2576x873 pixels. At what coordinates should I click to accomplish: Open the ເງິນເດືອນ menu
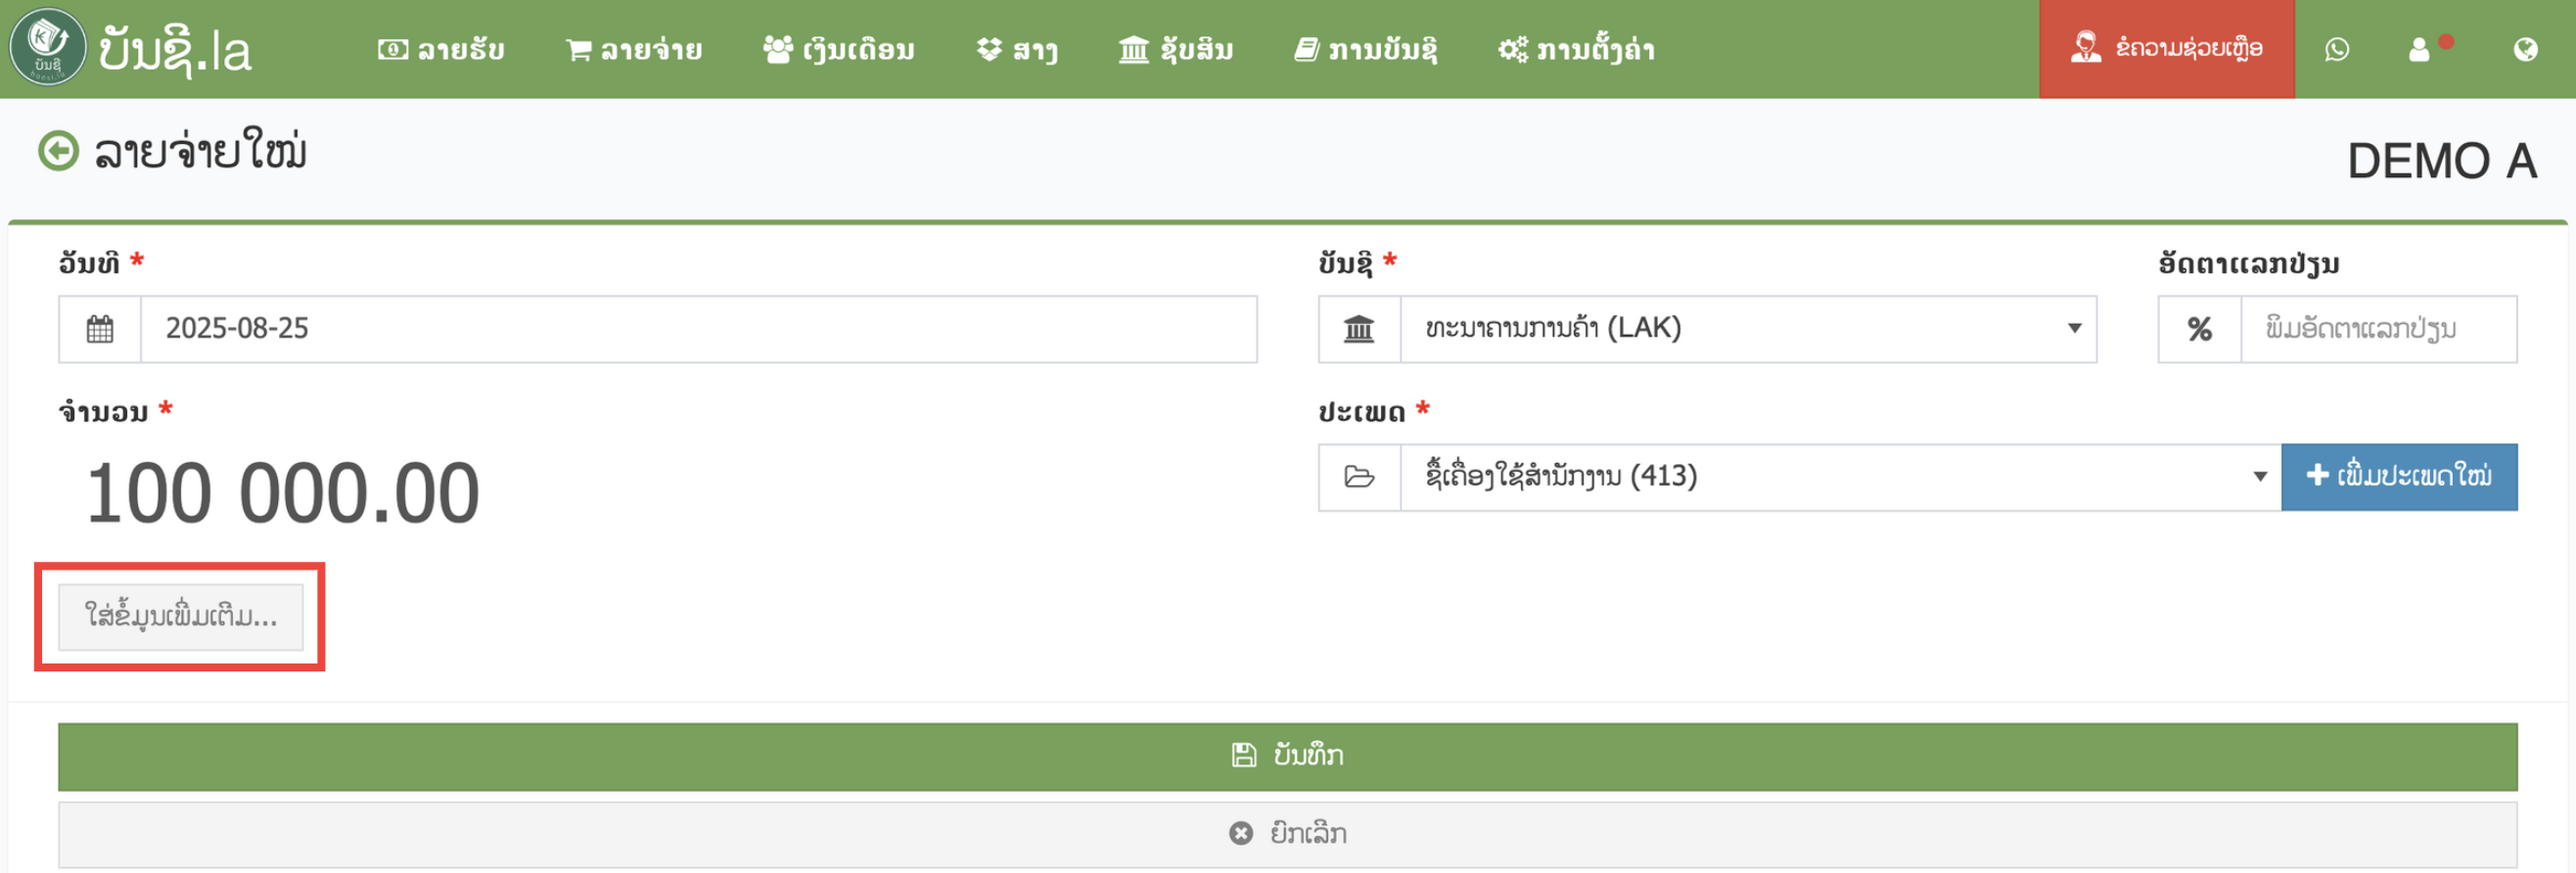point(838,49)
